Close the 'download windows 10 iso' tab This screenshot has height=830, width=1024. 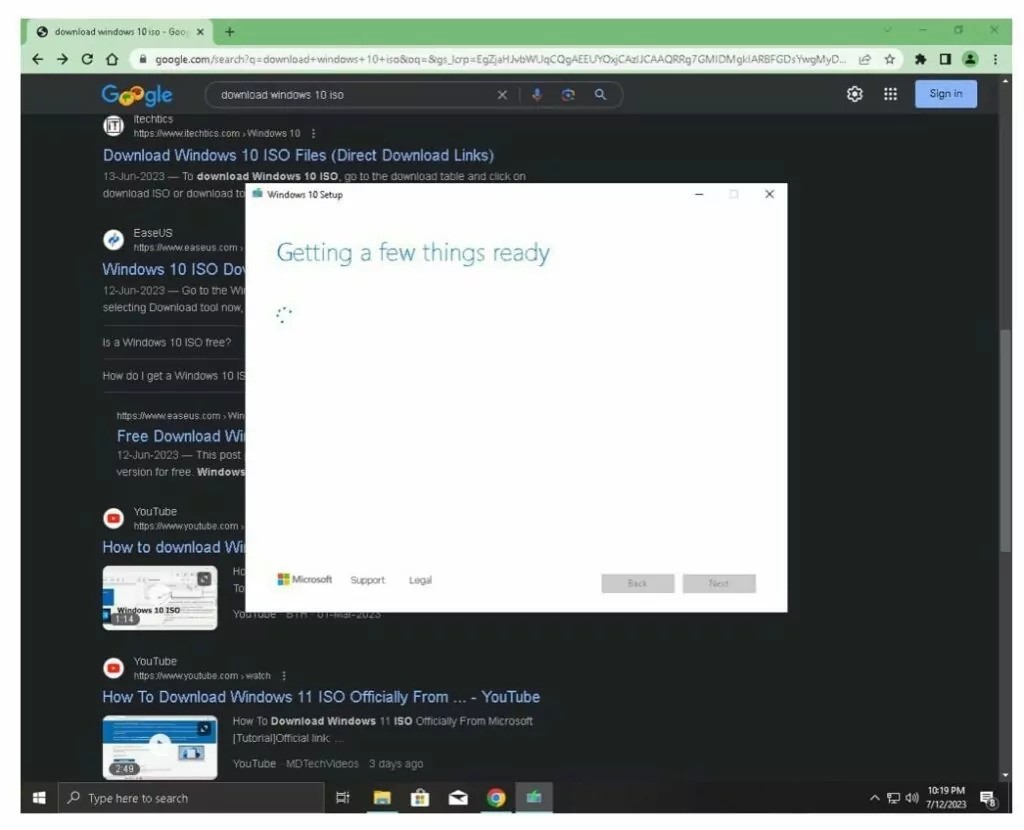pos(200,31)
